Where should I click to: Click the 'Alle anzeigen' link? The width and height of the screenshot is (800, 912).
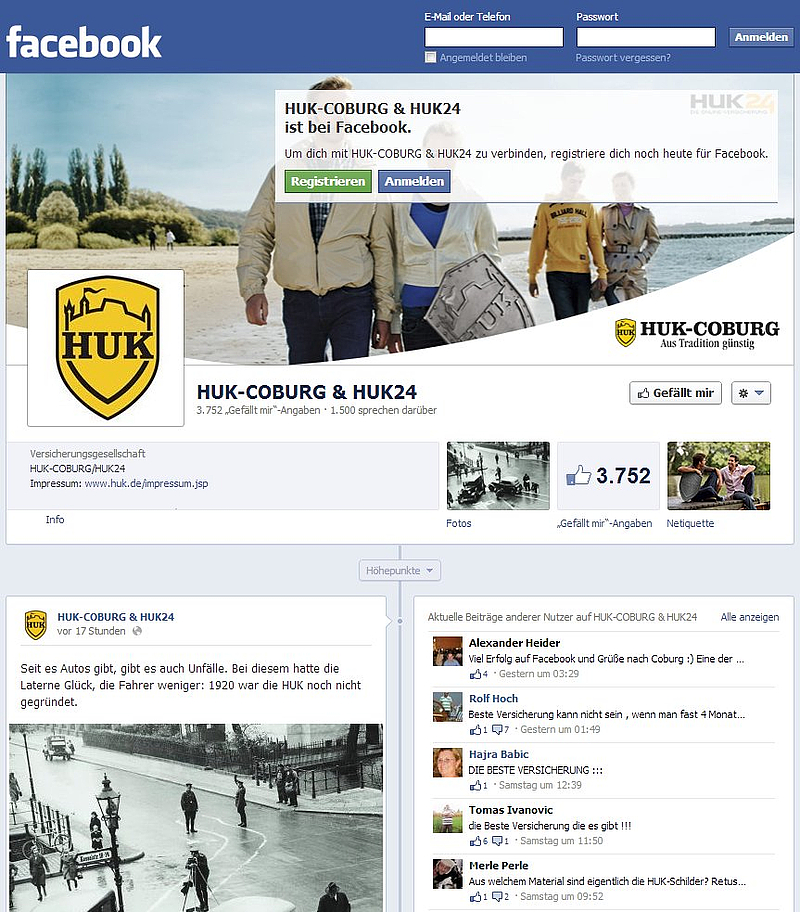click(749, 617)
